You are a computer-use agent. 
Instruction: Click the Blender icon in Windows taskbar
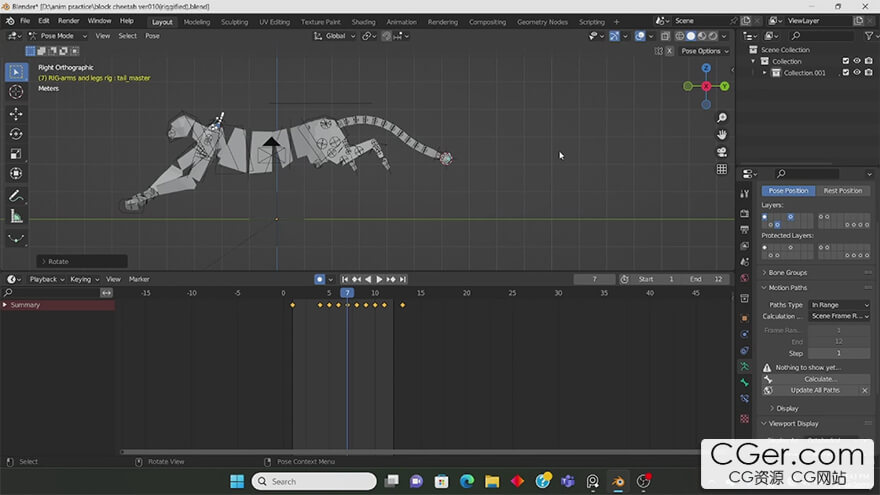618,481
